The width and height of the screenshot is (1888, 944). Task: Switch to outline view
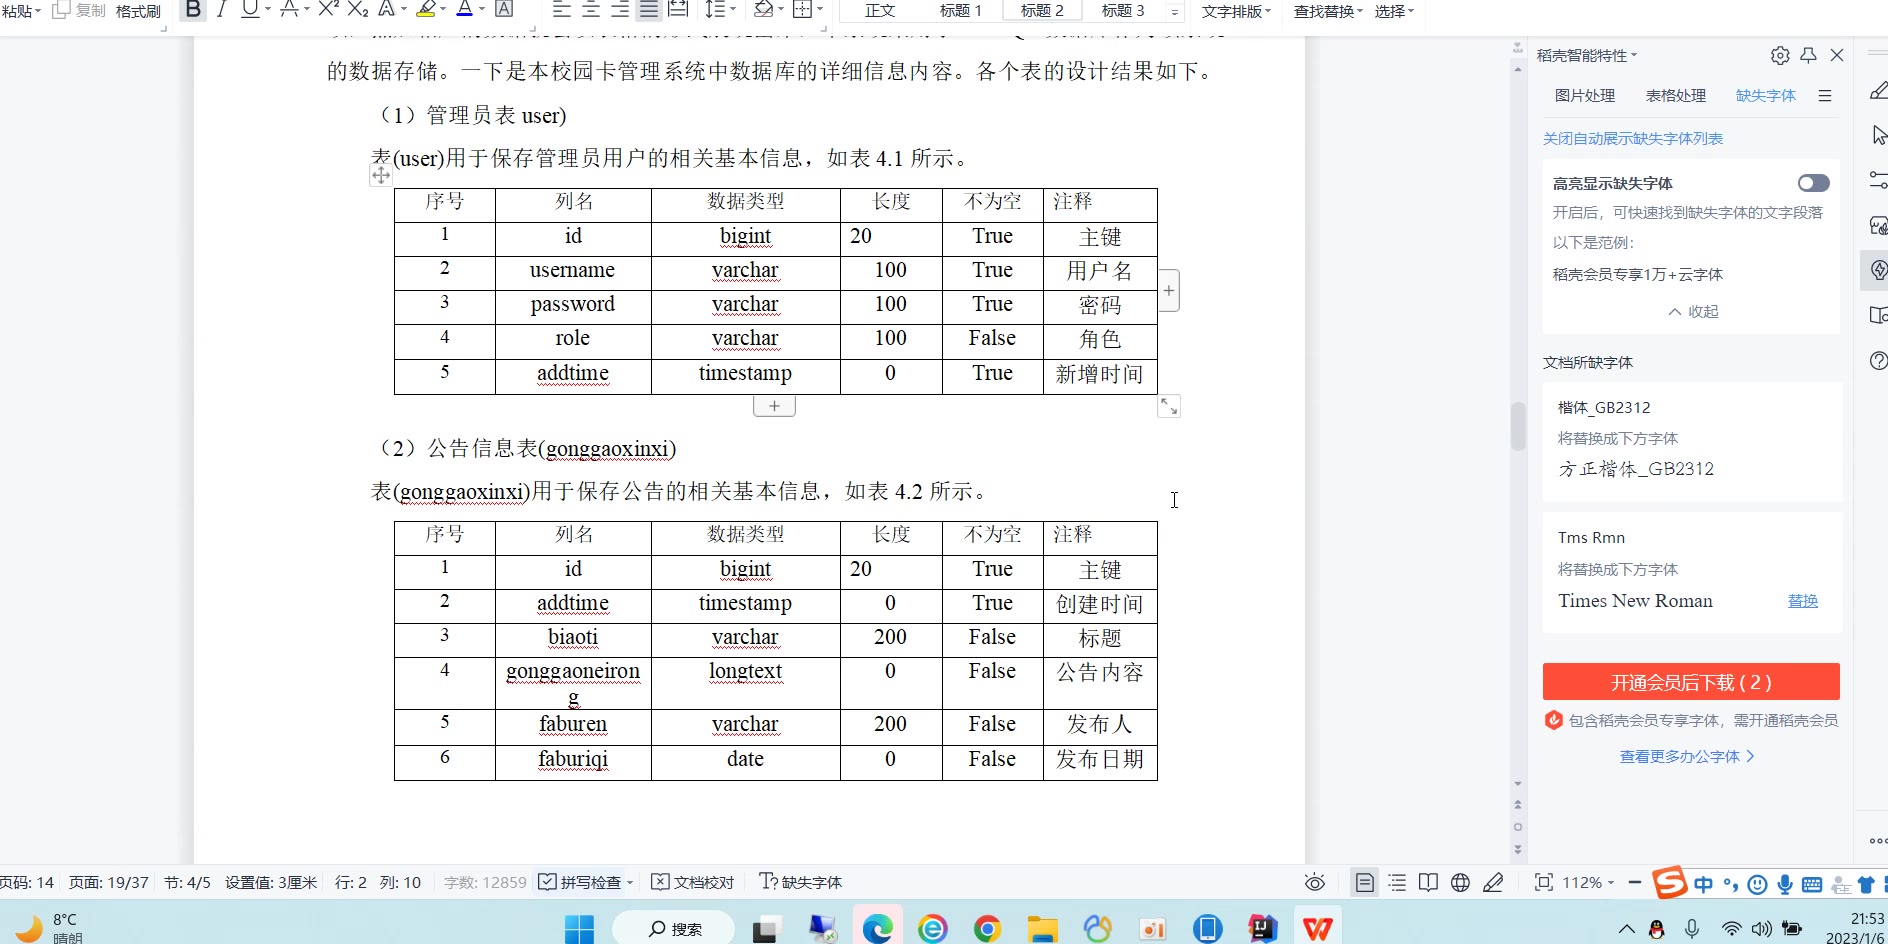point(1397,882)
